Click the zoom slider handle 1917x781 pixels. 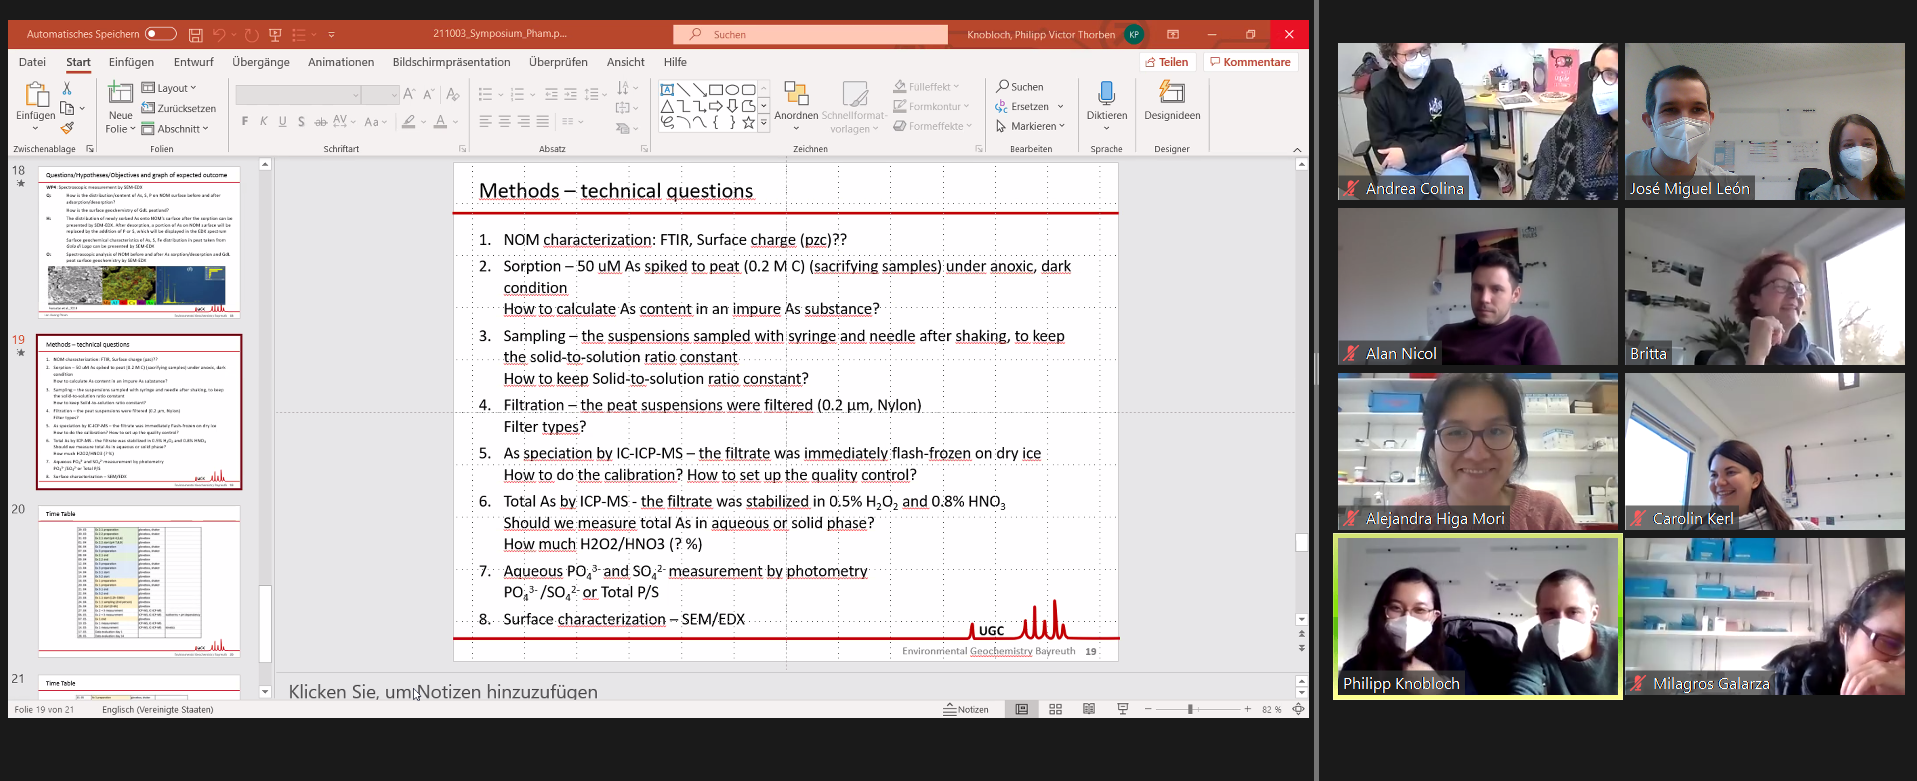1190,709
